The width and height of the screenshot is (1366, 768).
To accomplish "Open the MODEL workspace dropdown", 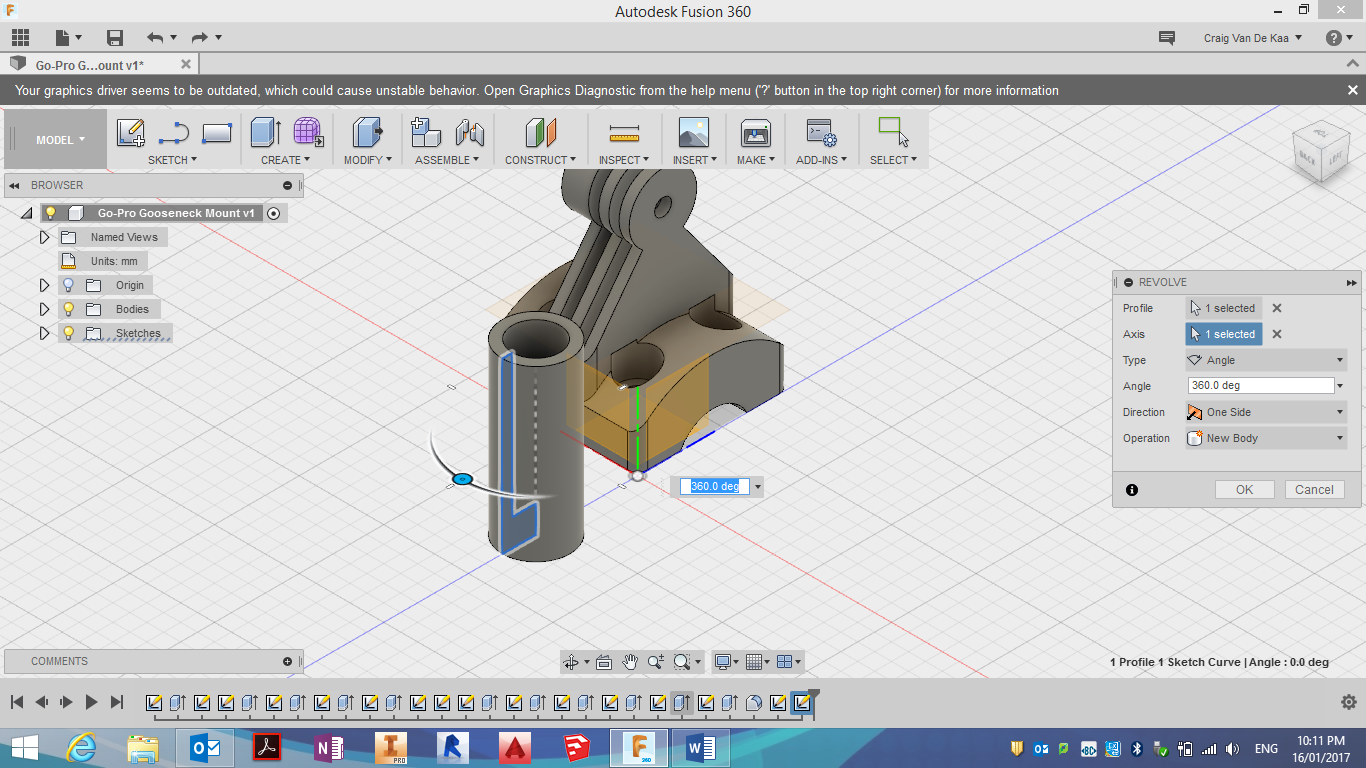I will tap(60, 140).
